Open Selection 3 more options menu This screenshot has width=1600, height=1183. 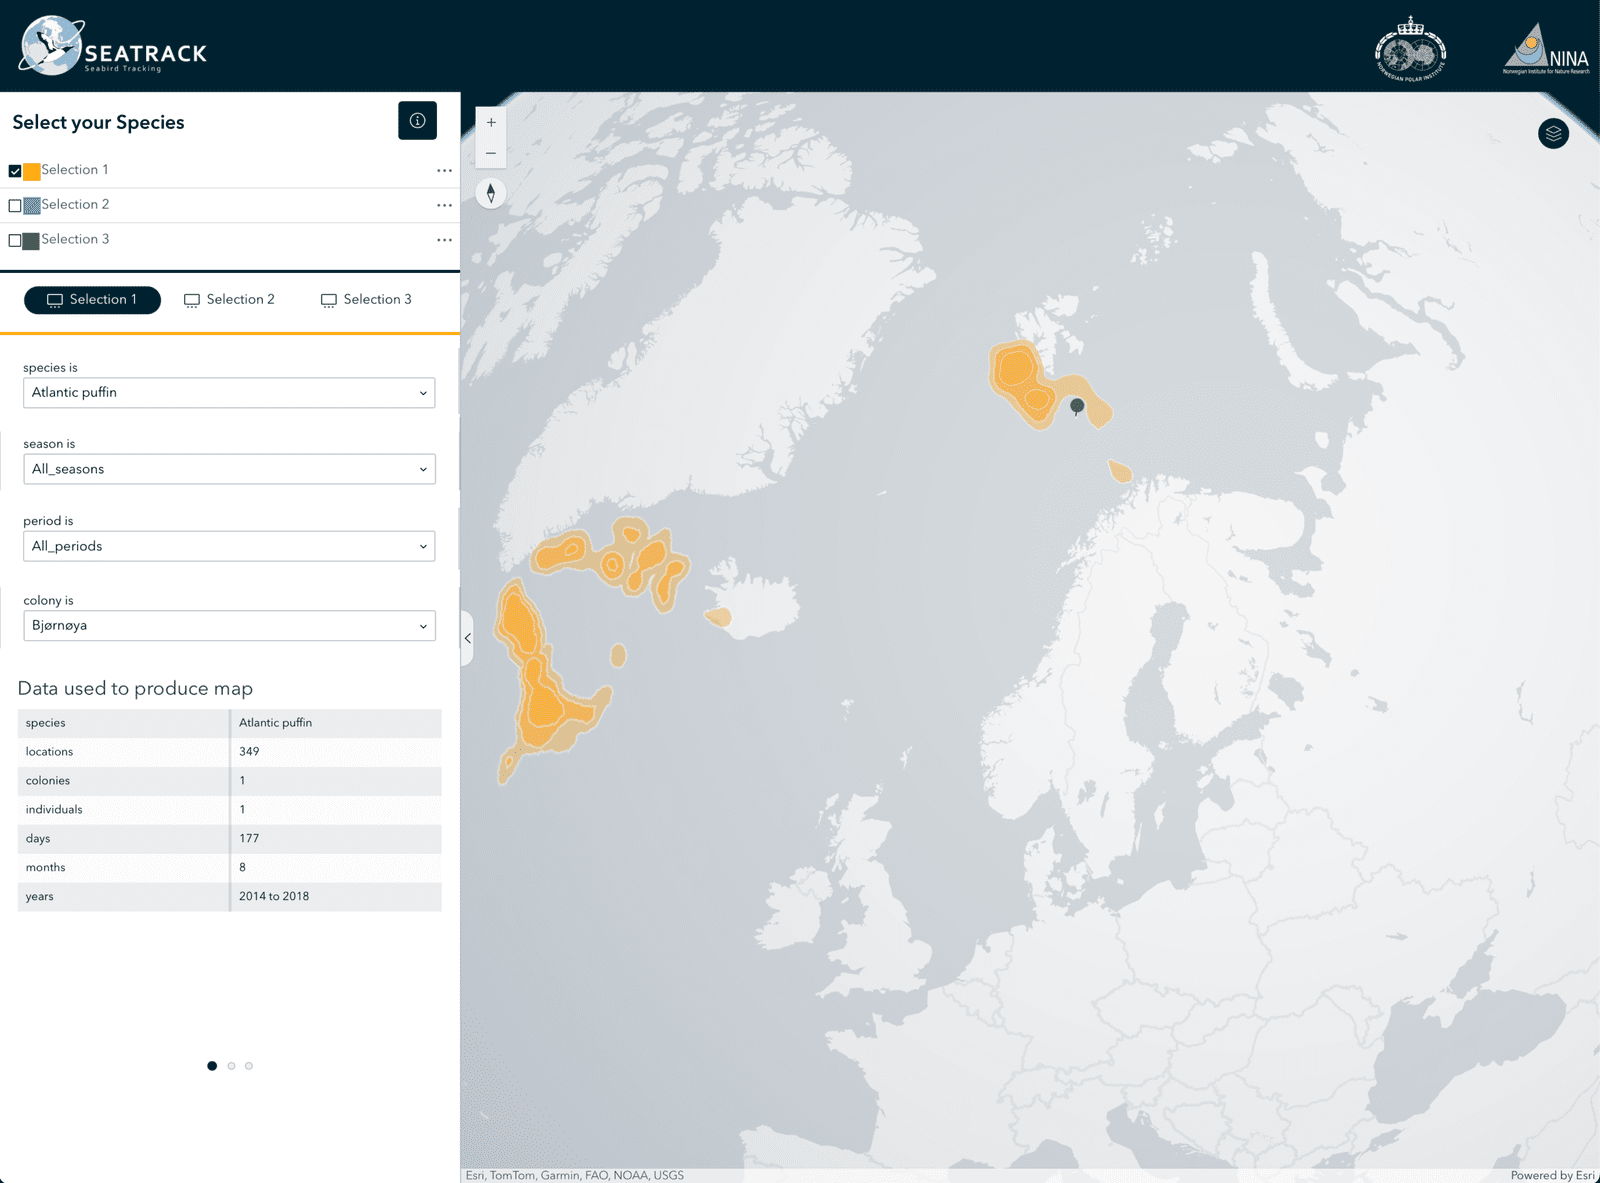point(444,240)
